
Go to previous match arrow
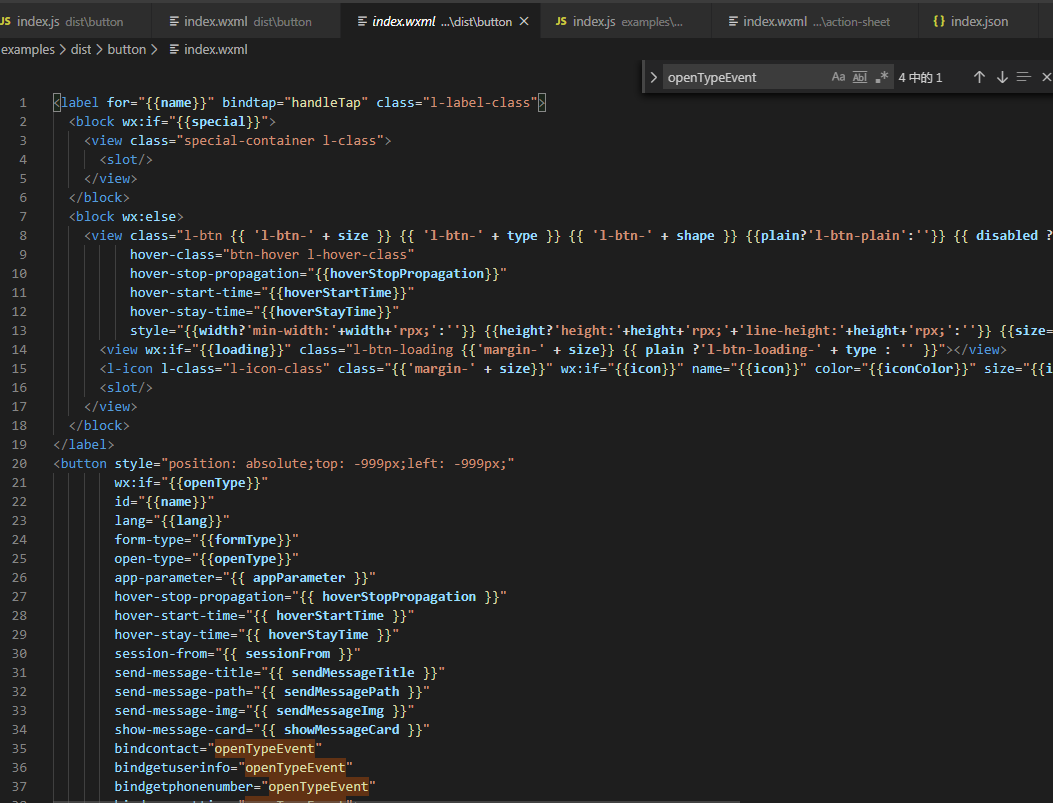979,77
